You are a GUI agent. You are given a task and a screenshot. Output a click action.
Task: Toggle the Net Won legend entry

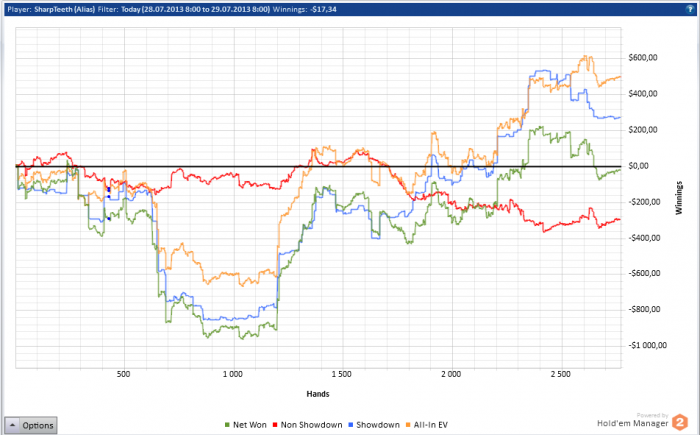coord(246,425)
